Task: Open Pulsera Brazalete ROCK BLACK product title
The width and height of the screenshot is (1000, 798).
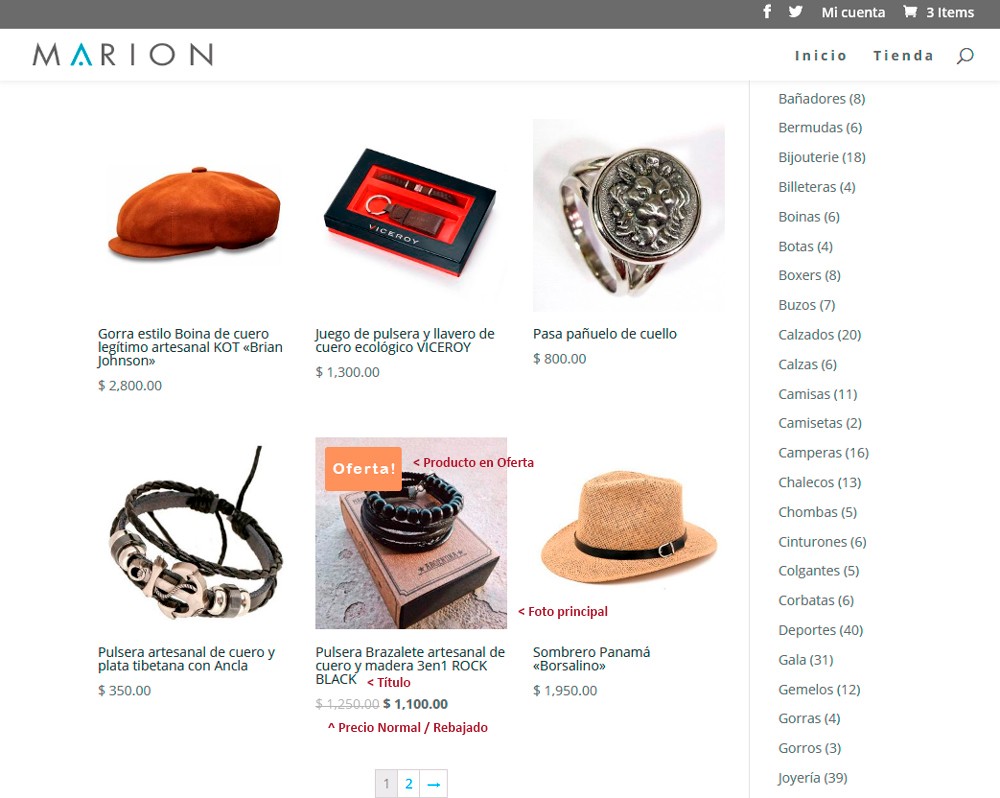Action: pyautogui.click(x=410, y=665)
